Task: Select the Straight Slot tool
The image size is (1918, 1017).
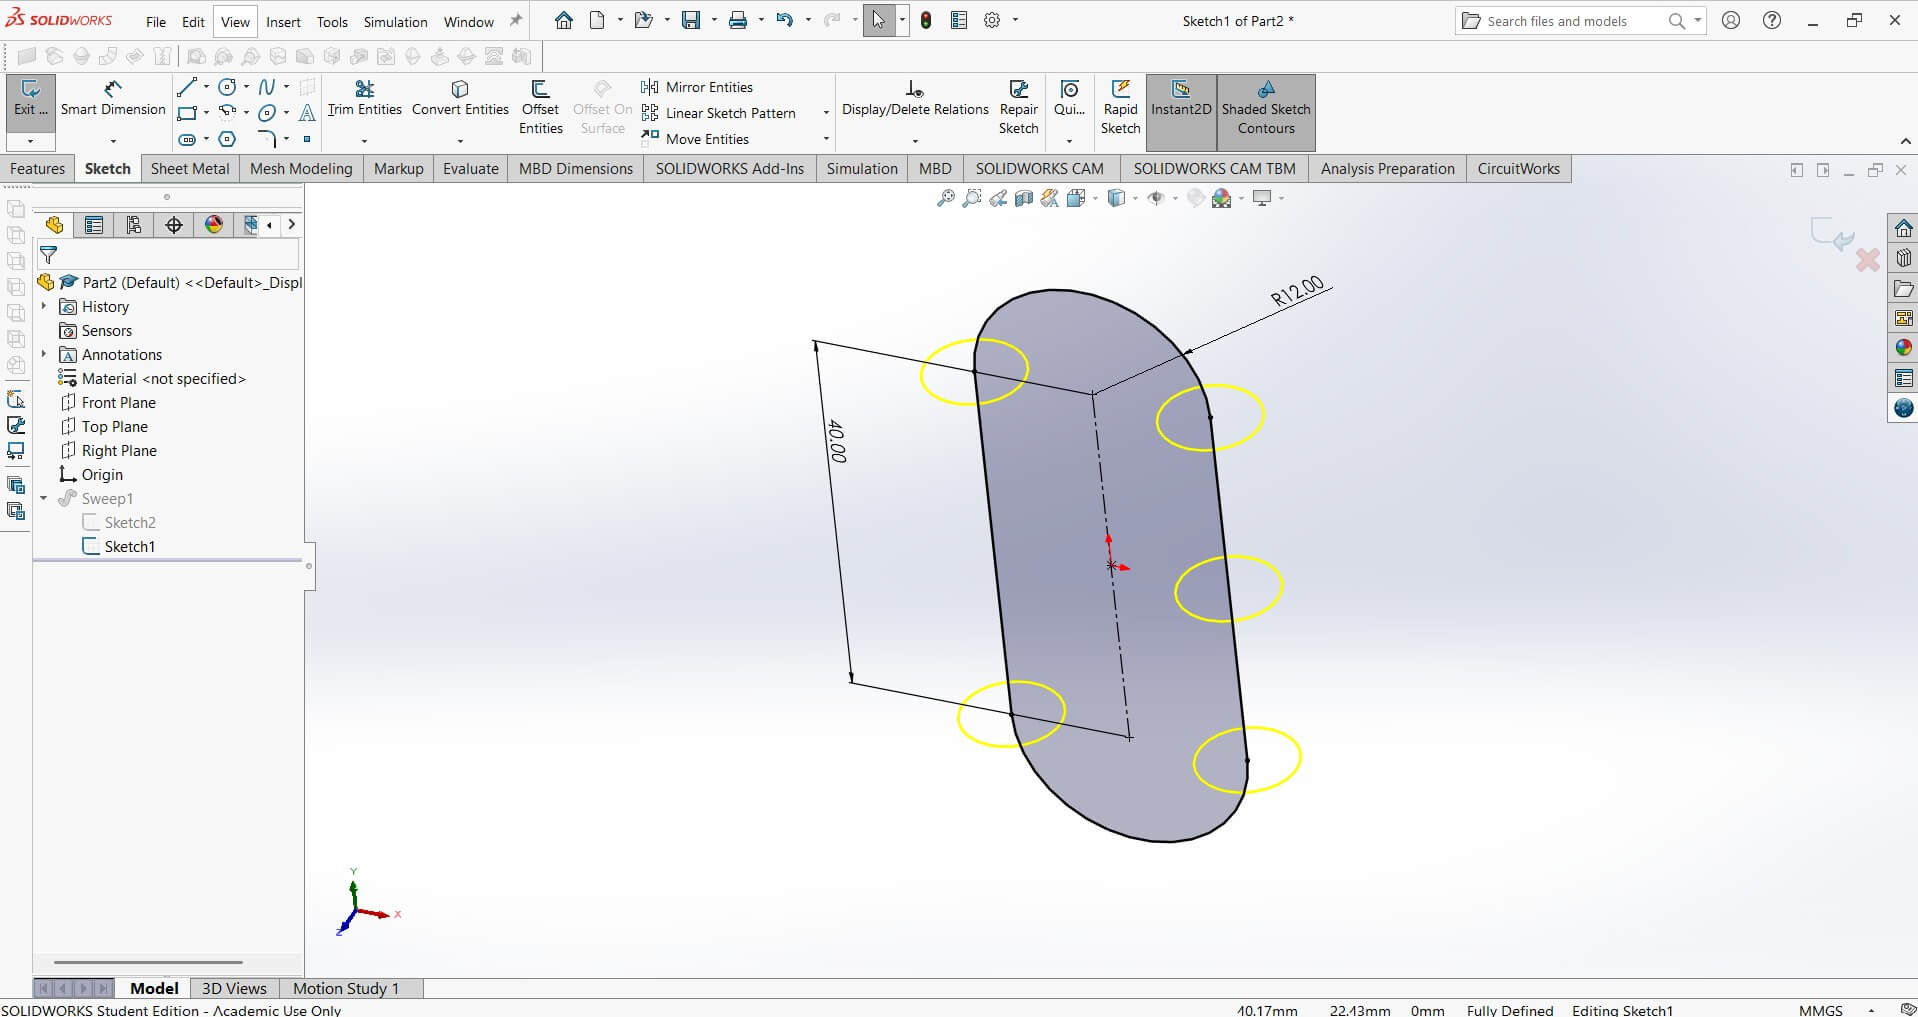Action: coord(186,139)
